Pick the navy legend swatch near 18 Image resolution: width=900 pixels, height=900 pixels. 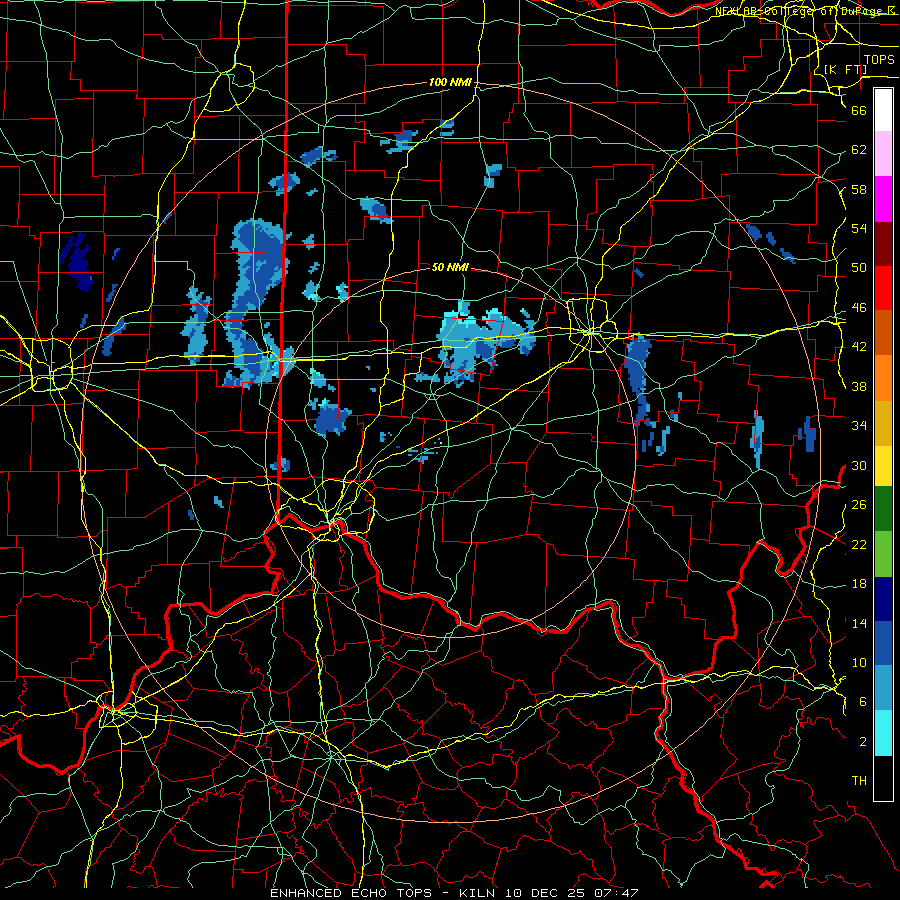coord(883,599)
